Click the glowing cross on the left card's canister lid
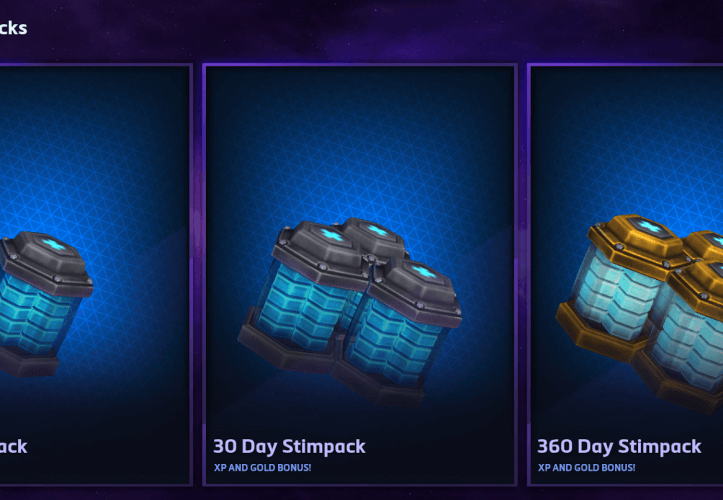This screenshot has height=500, width=723. pyautogui.click(x=54, y=244)
